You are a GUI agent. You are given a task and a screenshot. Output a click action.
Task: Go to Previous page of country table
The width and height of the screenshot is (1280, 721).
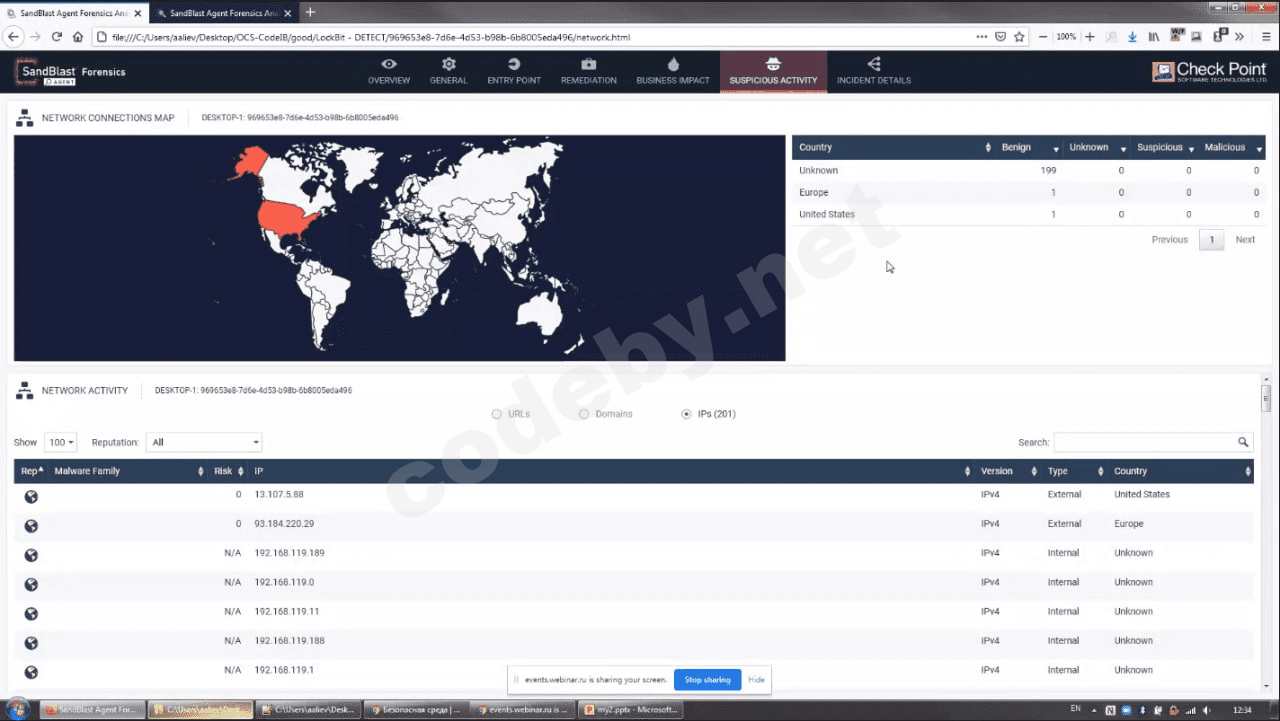pyautogui.click(x=1170, y=240)
